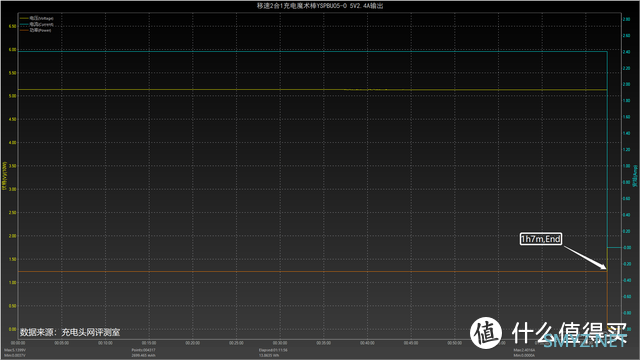640x360 pixels.
Task: Select the Voltage legend label
Action: pos(42,18)
